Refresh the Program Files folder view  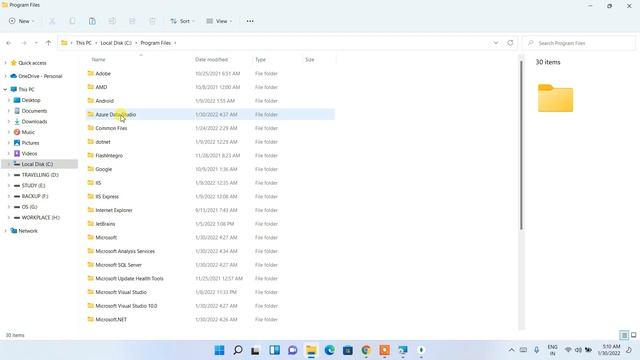[x=510, y=43]
